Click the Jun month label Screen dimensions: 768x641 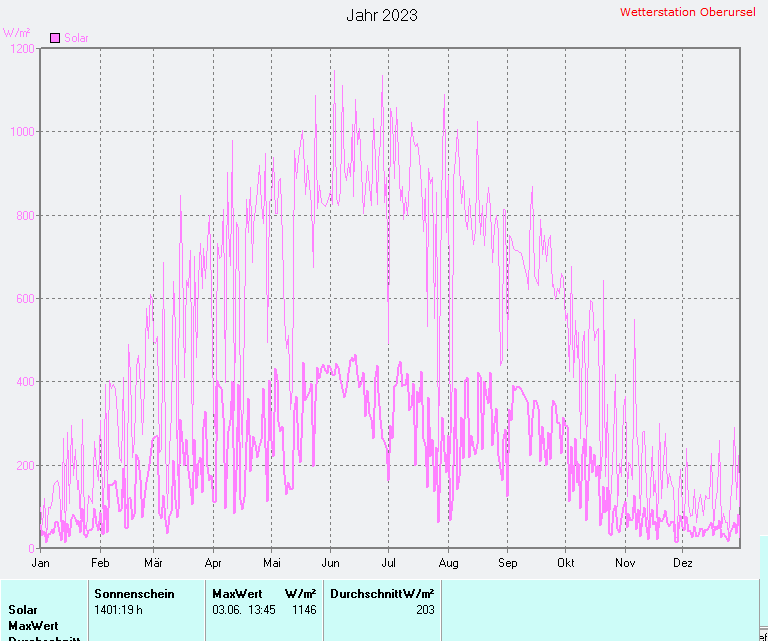331,563
